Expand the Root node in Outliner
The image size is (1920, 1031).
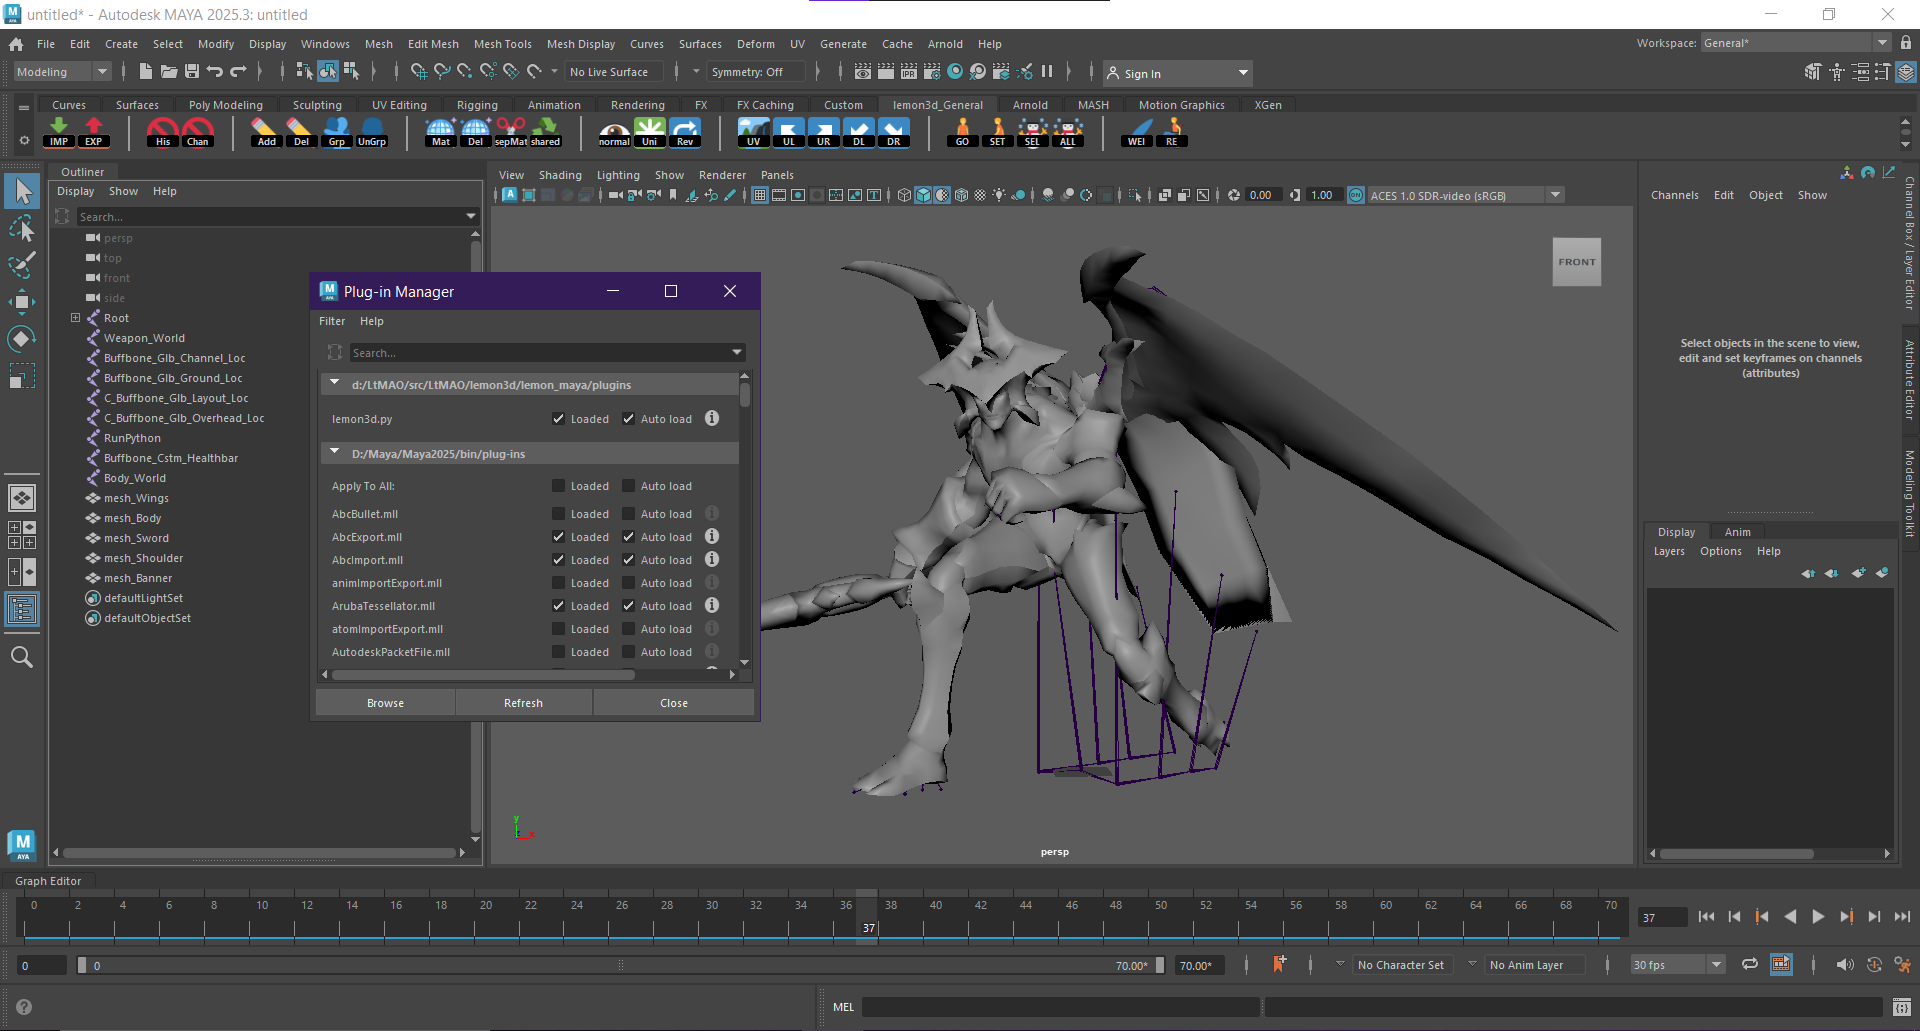75,318
